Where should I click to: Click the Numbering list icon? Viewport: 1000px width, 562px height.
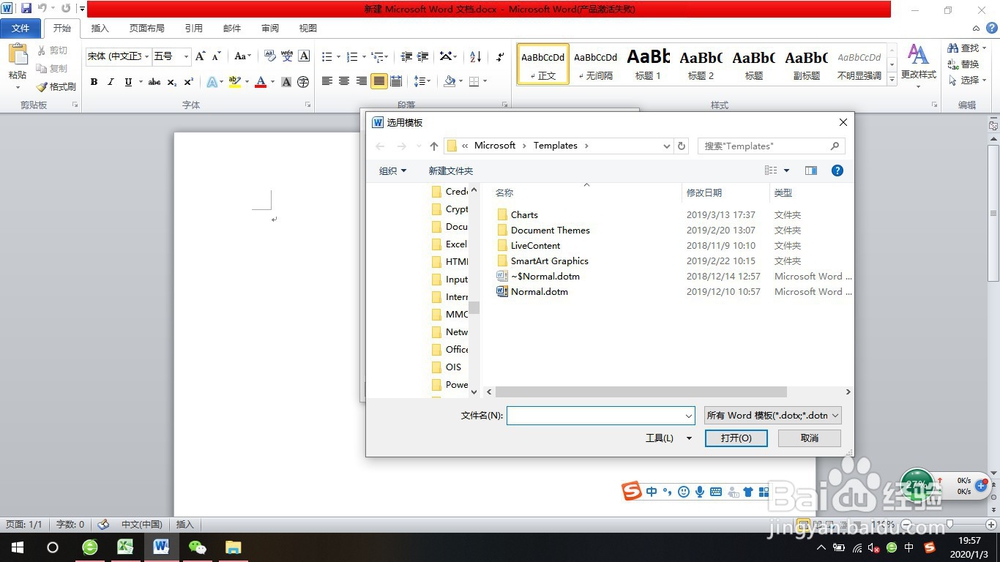[x=352, y=57]
